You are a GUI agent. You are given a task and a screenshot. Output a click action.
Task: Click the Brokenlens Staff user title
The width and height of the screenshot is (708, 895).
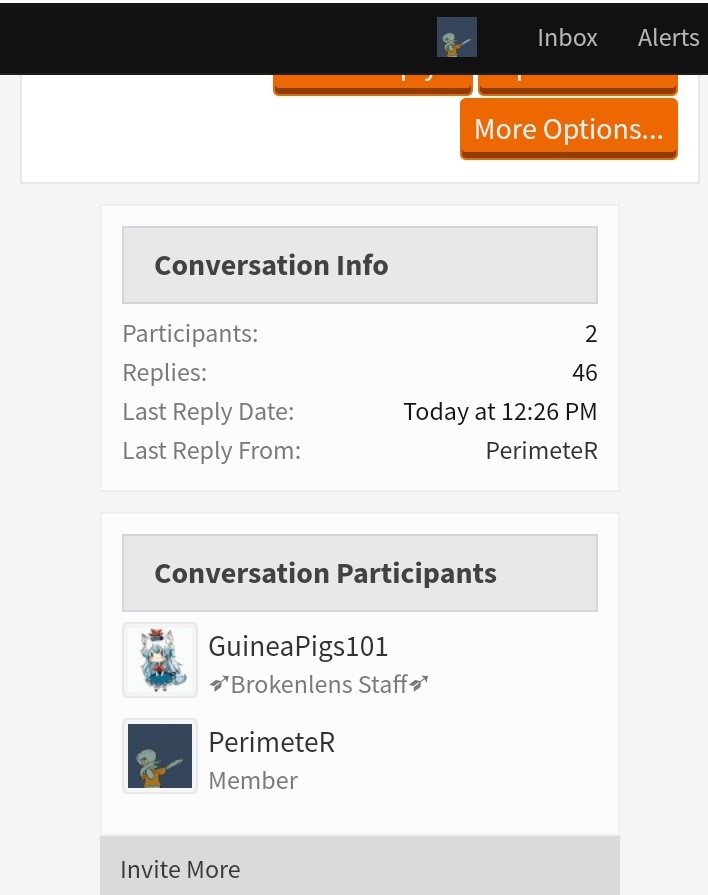pyautogui.click(x=319, y=684)
